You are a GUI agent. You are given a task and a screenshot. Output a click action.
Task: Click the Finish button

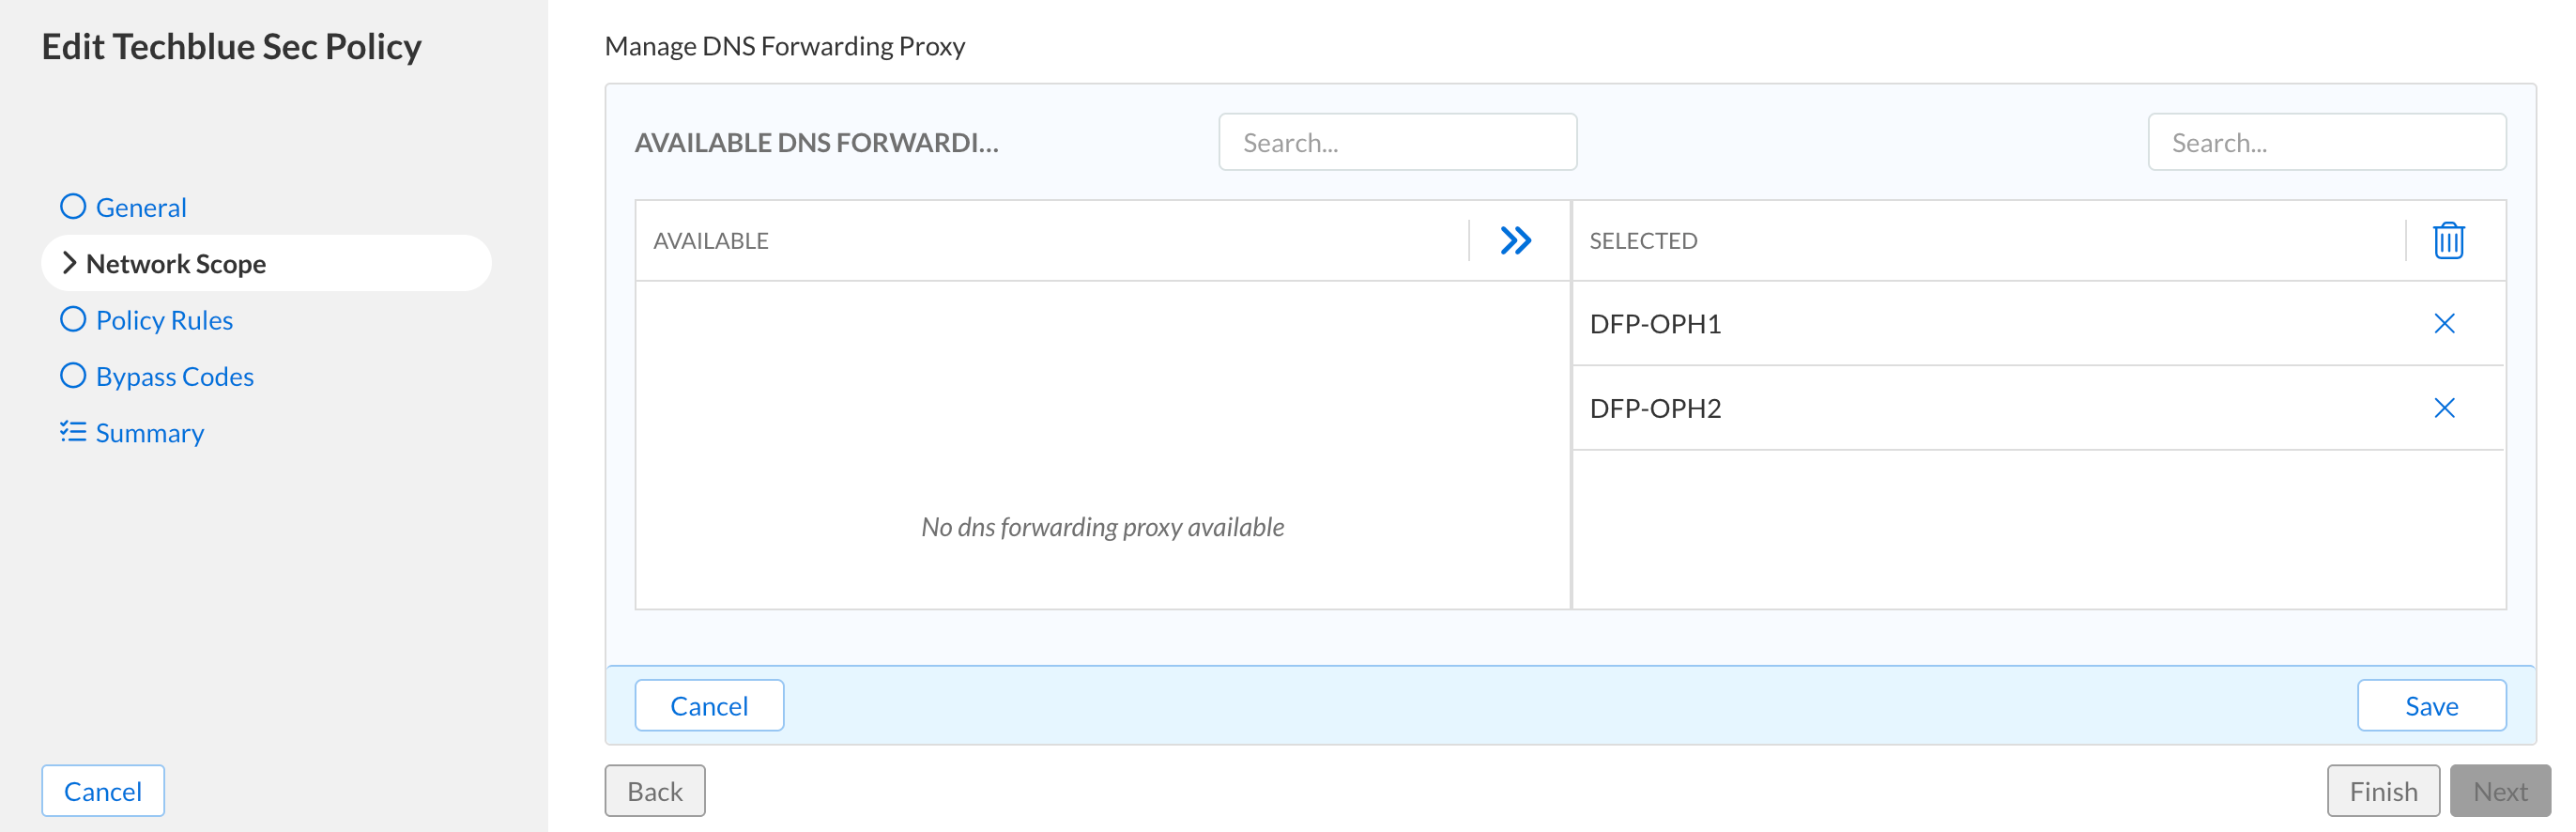(x=2382, y=791)
